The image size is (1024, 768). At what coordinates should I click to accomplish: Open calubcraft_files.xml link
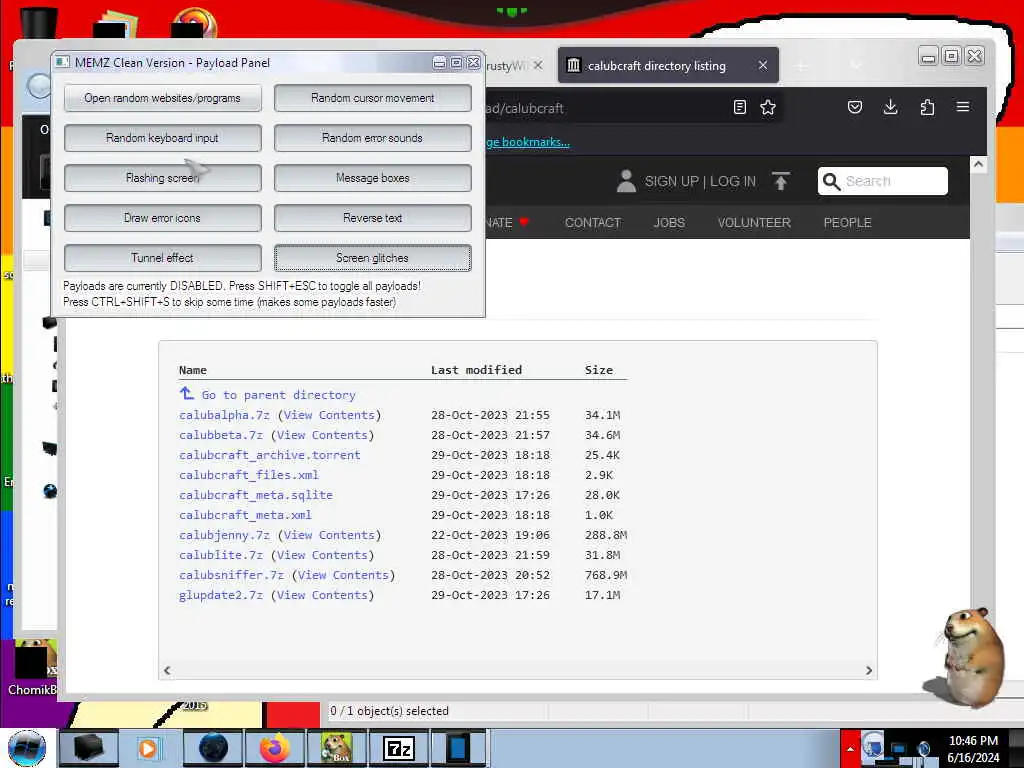[249, 475]
